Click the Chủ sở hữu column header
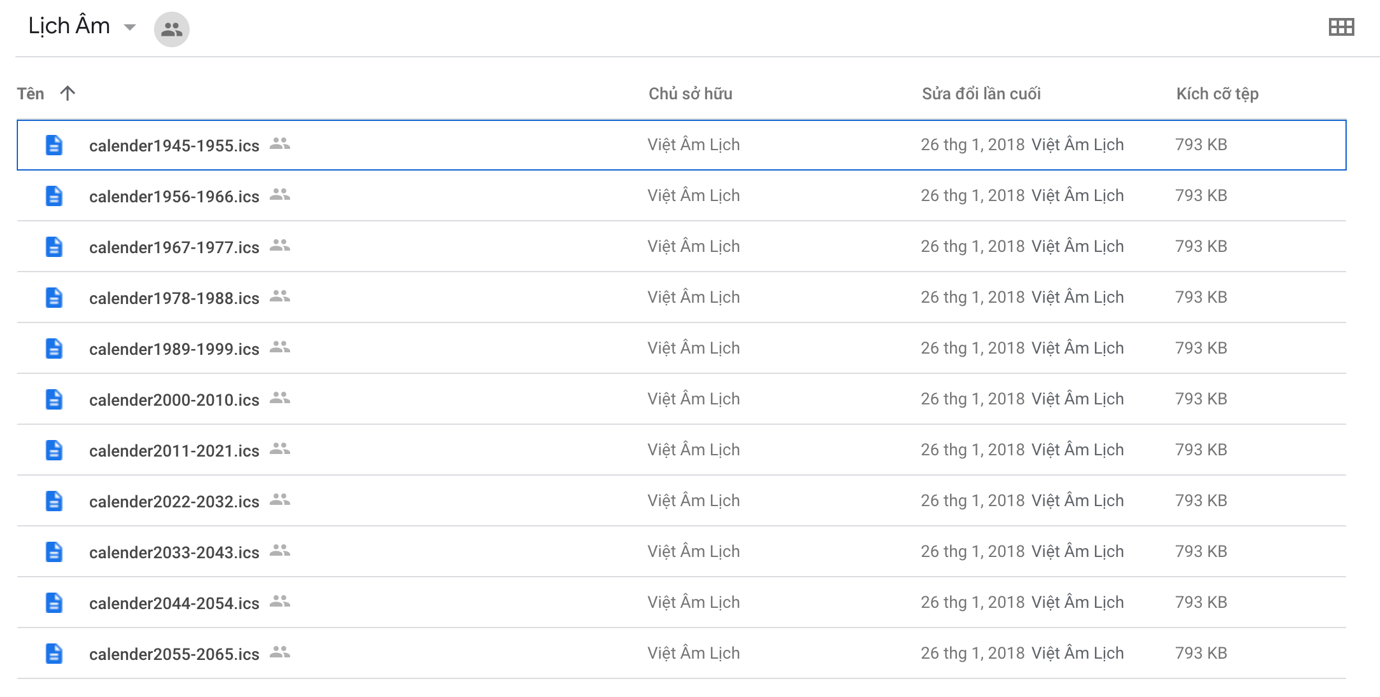This screenshot has height=697, width=1380. tap(690, 94)
